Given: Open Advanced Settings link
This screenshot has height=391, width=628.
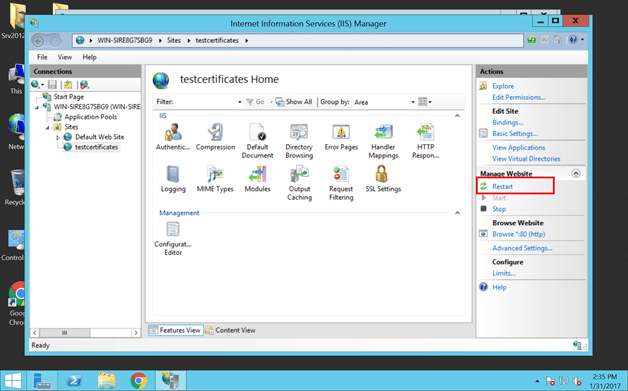Looking at the screenshot, I should tap(522, 248).
